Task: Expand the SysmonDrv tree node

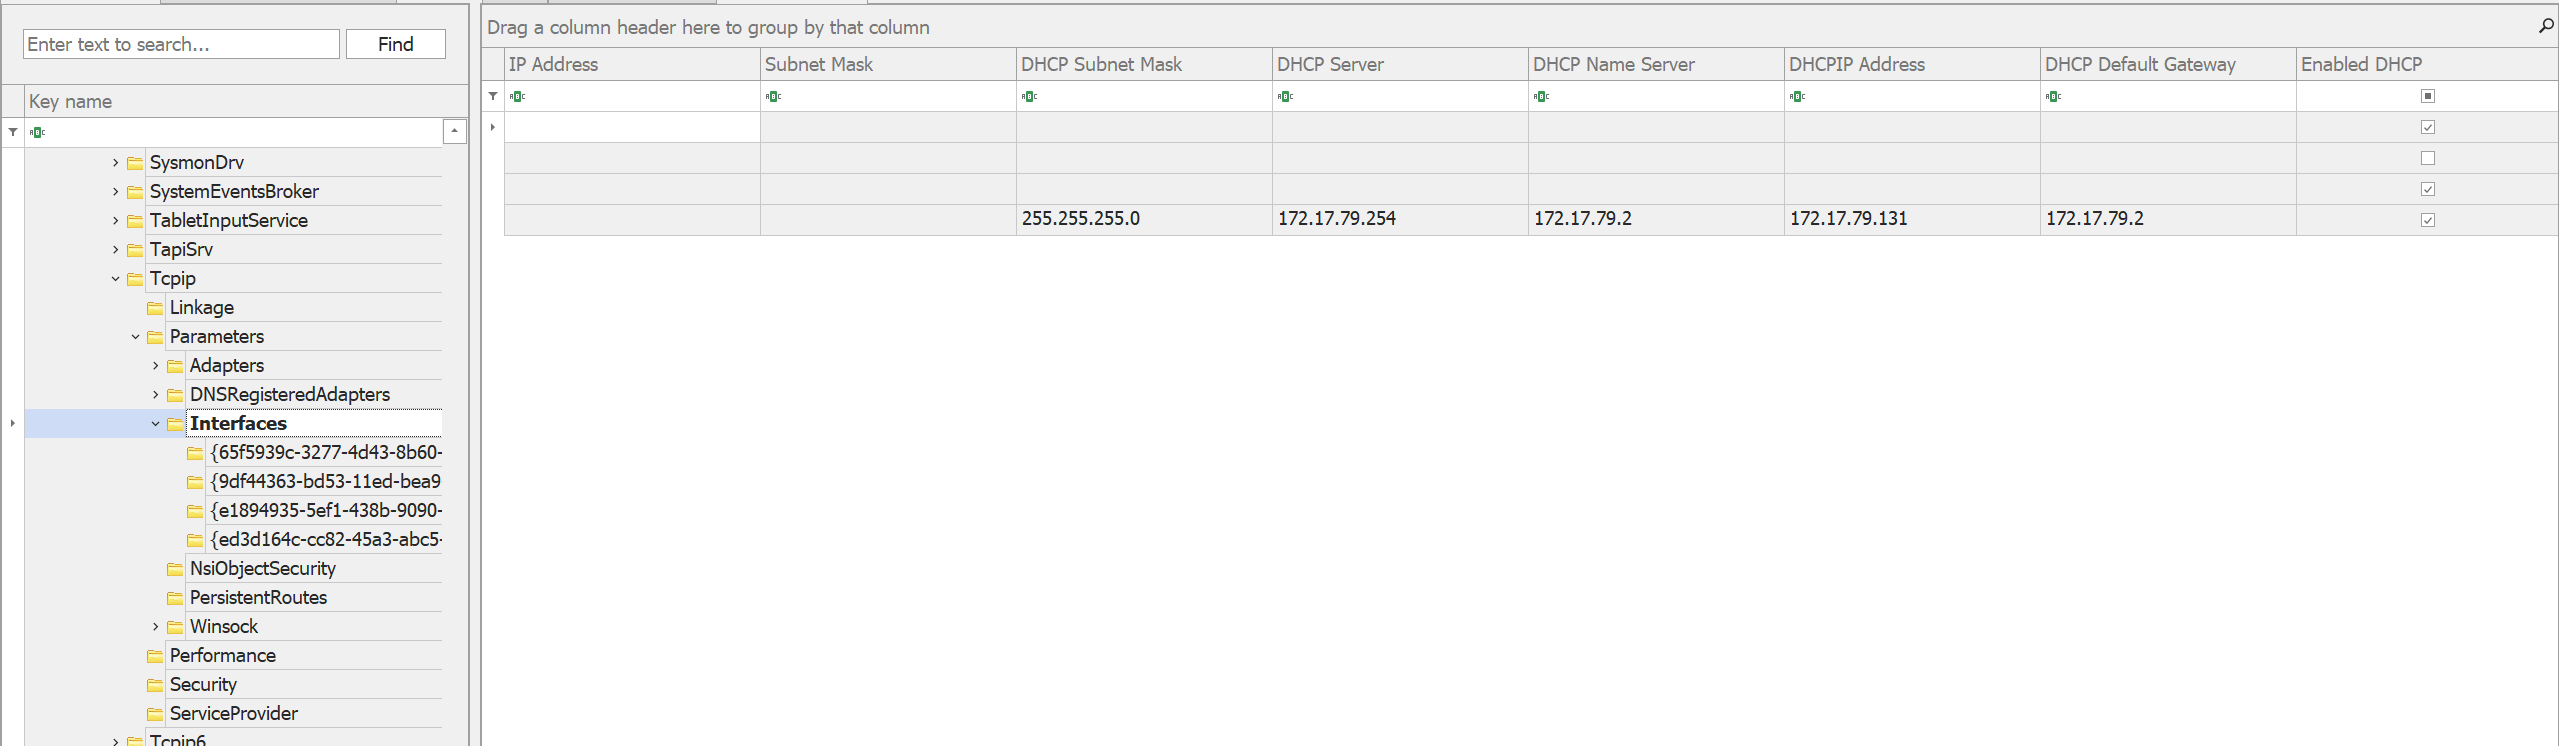Action: (x=115, y=163)
